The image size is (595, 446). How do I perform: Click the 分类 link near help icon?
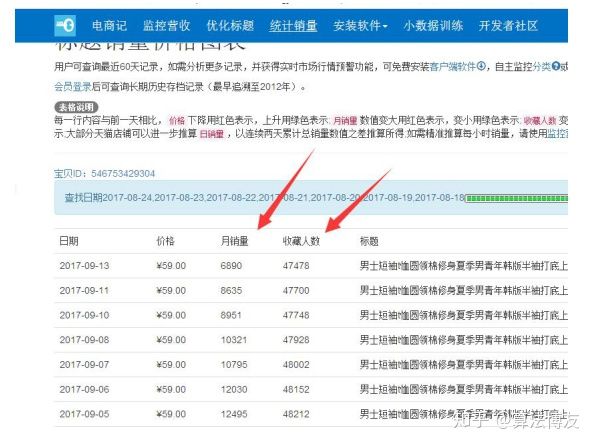[541, 67]
